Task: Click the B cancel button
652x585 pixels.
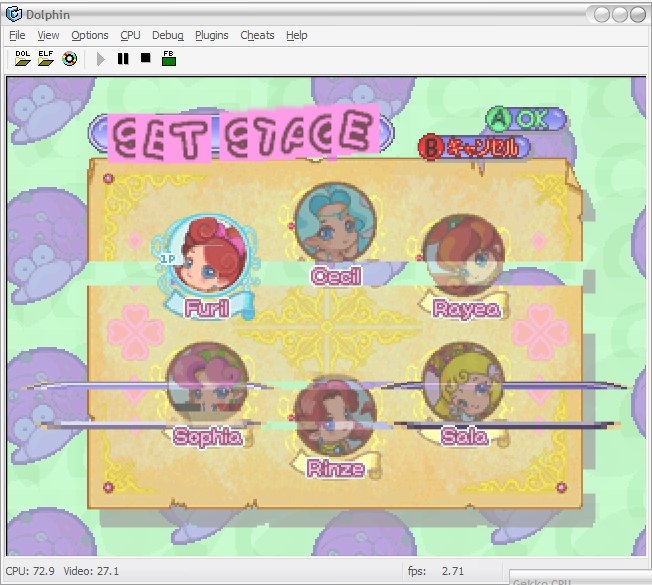Action: [x=474, y=147]
